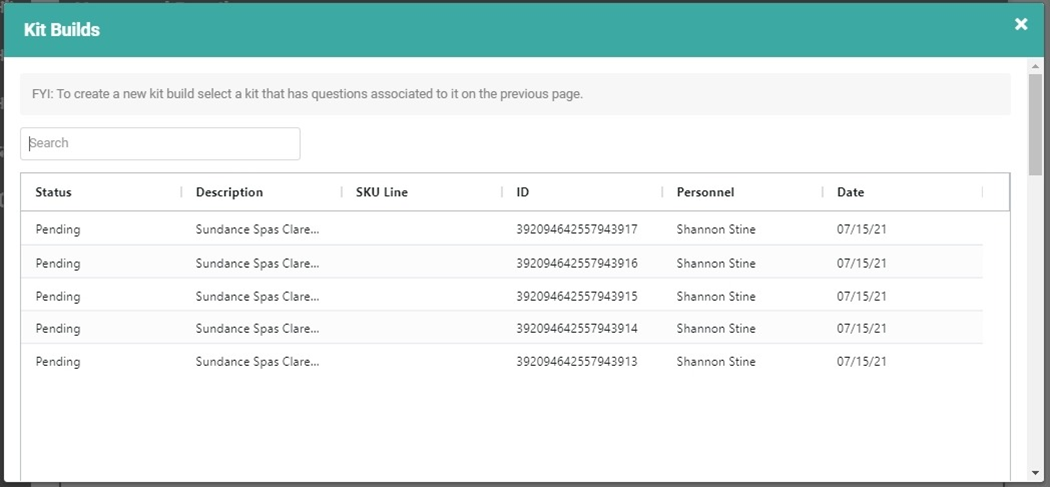Image resolution: width=1050 pixels, height=487 pixels.
Task: Close the Kit Builds dialog
Action: coord(1021,24)
